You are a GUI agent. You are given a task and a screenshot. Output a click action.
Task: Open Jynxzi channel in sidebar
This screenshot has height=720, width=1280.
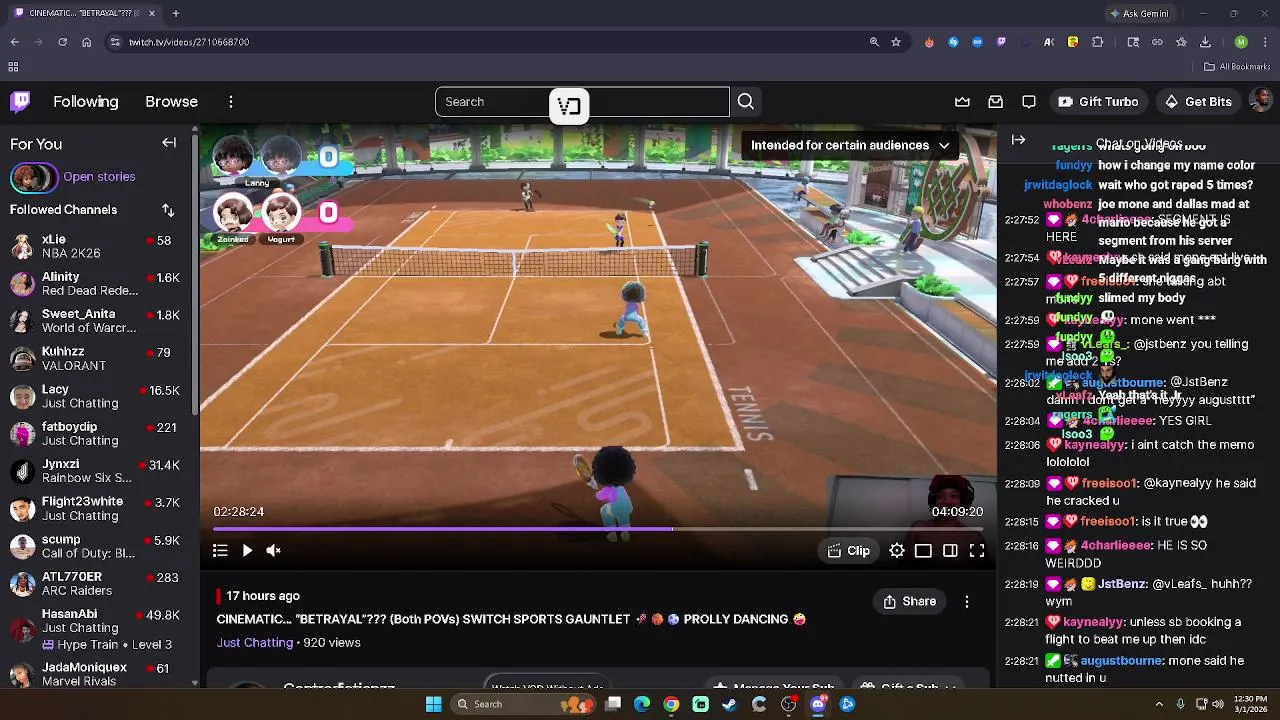95,471
